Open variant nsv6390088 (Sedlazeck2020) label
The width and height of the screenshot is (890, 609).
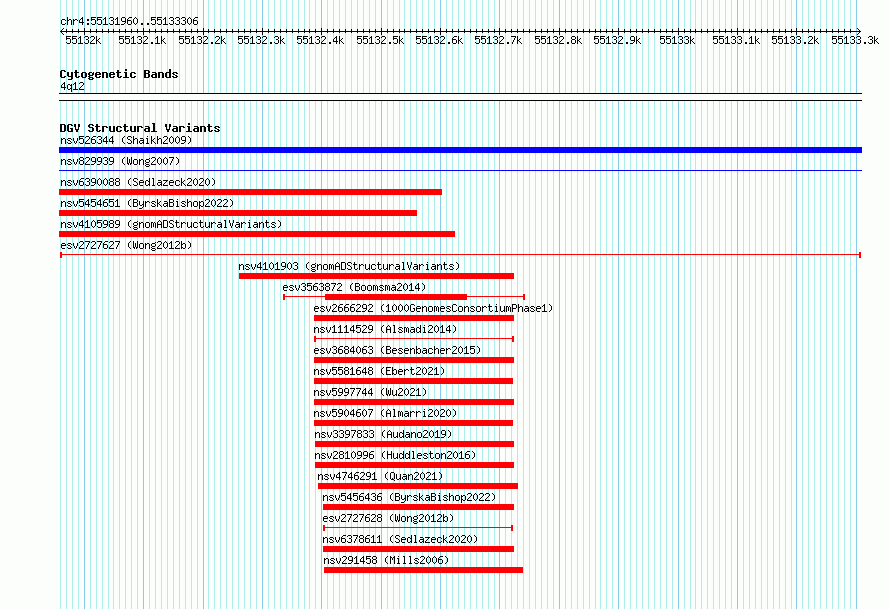[138, 182]
